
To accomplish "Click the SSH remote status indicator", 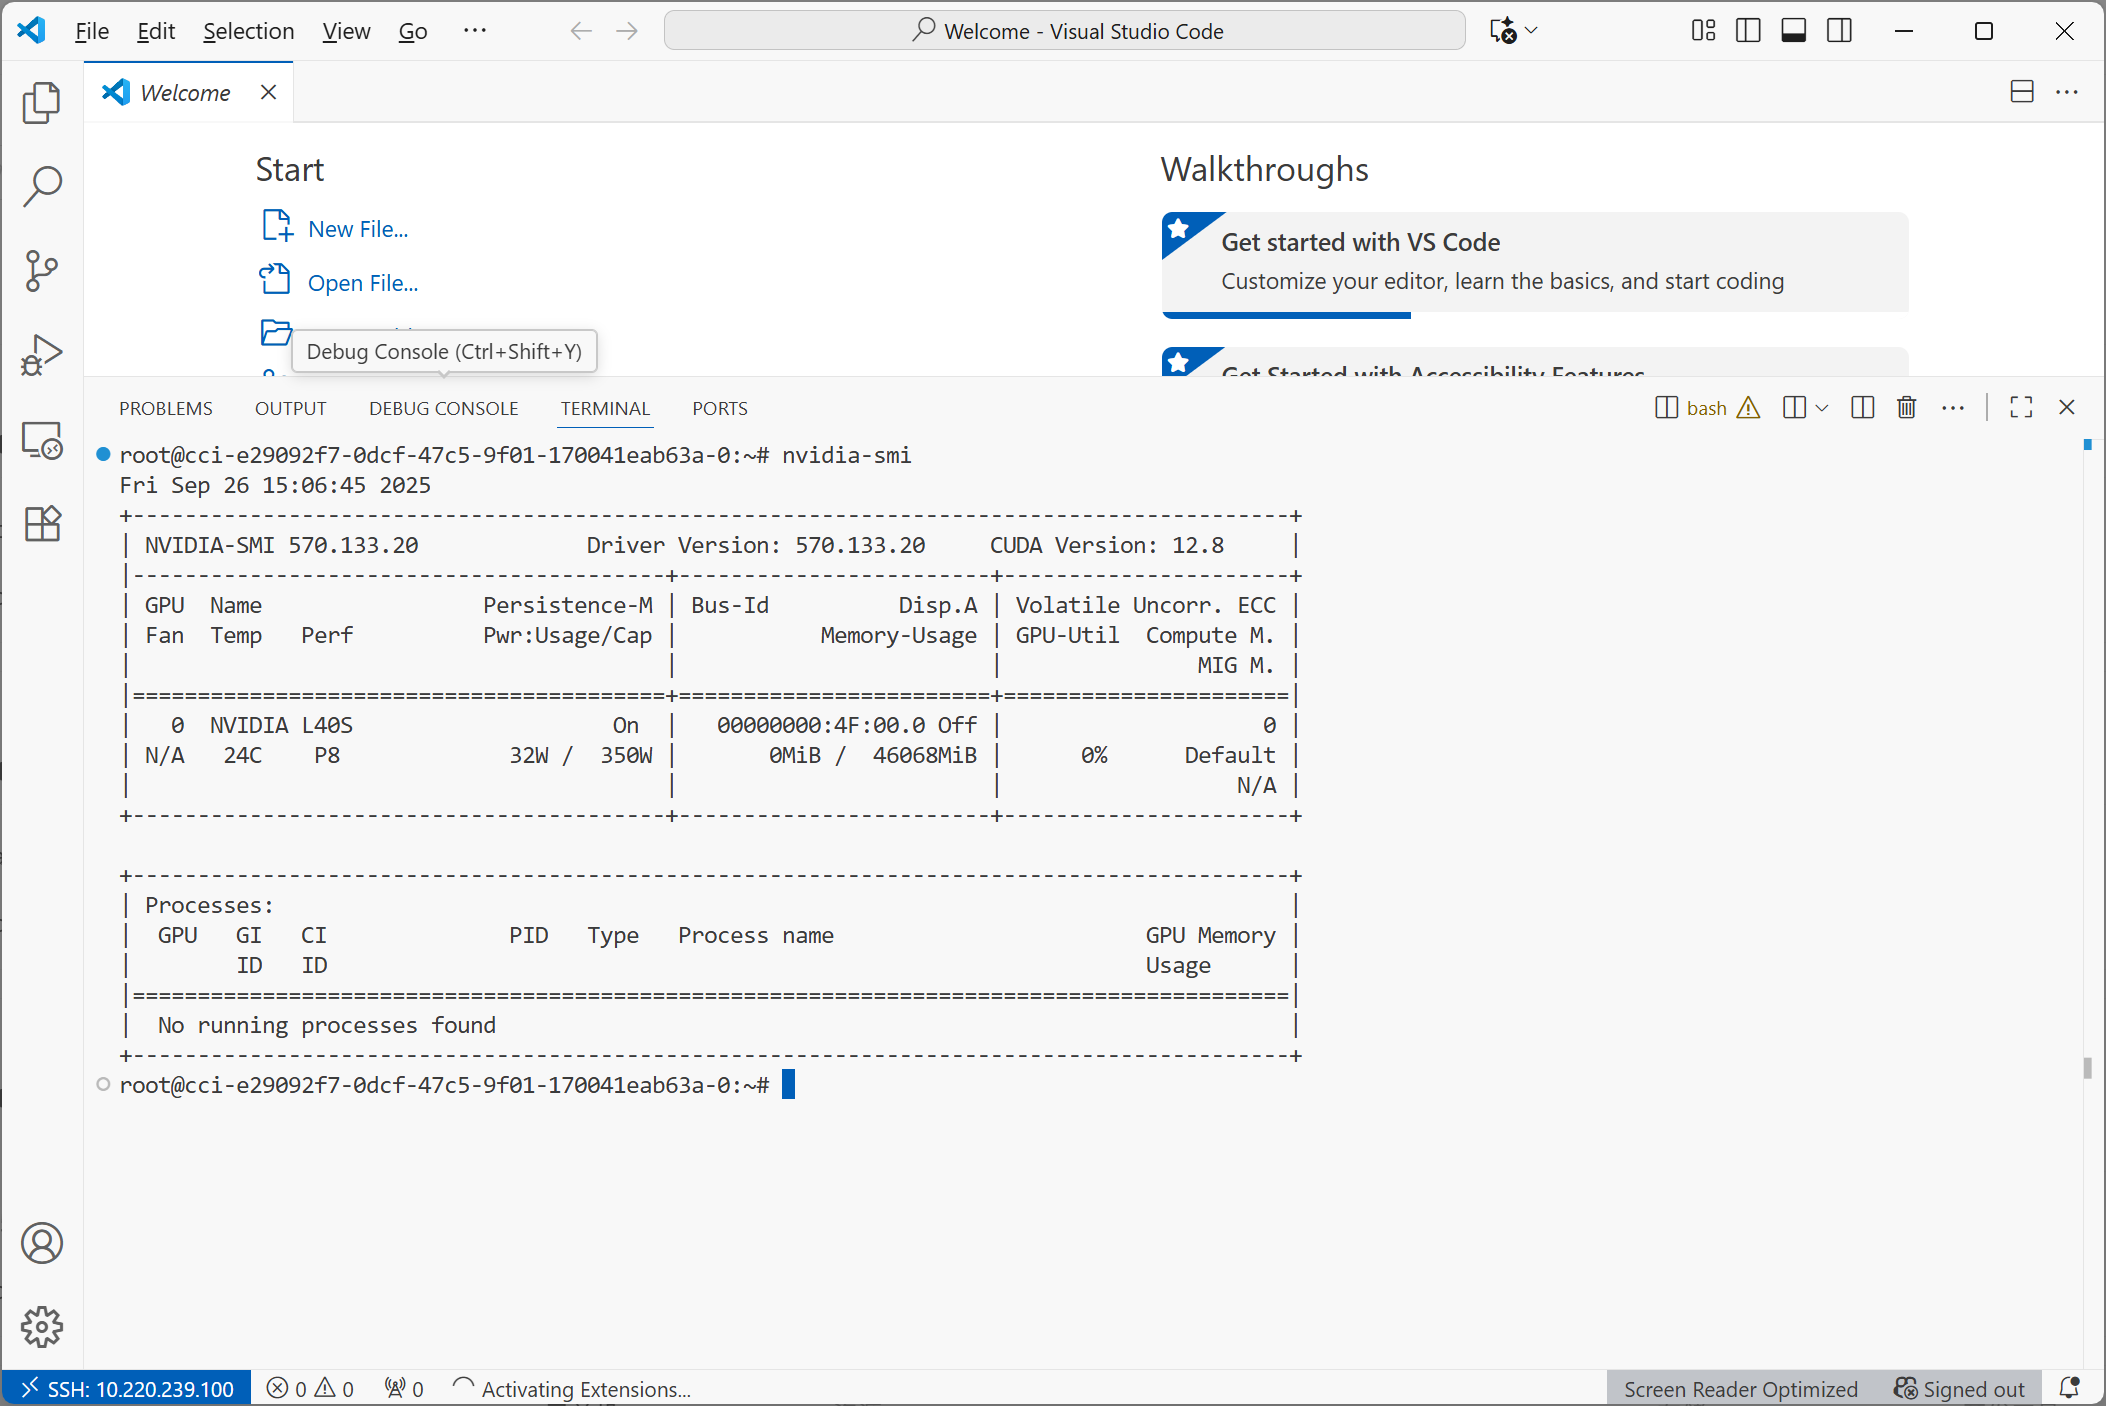I will [126, 1388].
